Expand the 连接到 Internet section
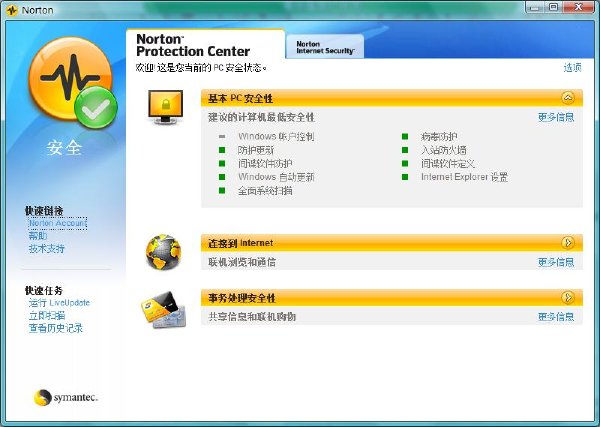 (568, 243)
